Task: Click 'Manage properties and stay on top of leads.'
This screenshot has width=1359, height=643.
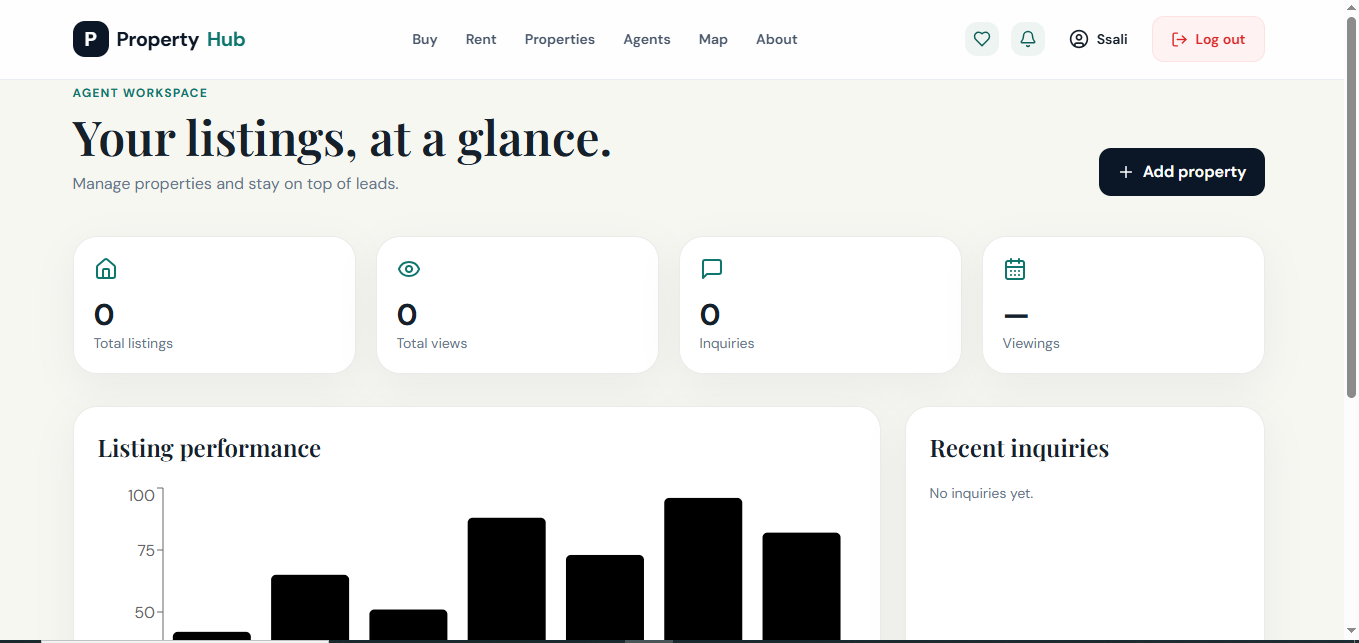Action: coord(236,184)
